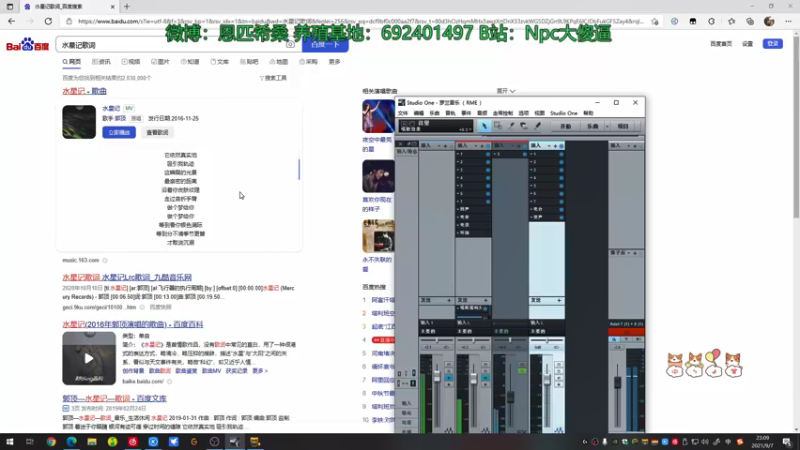The height and width of the screenshot is (450, 800).
Task: Open the 视图 menu in Studio One
Action: 539,113
